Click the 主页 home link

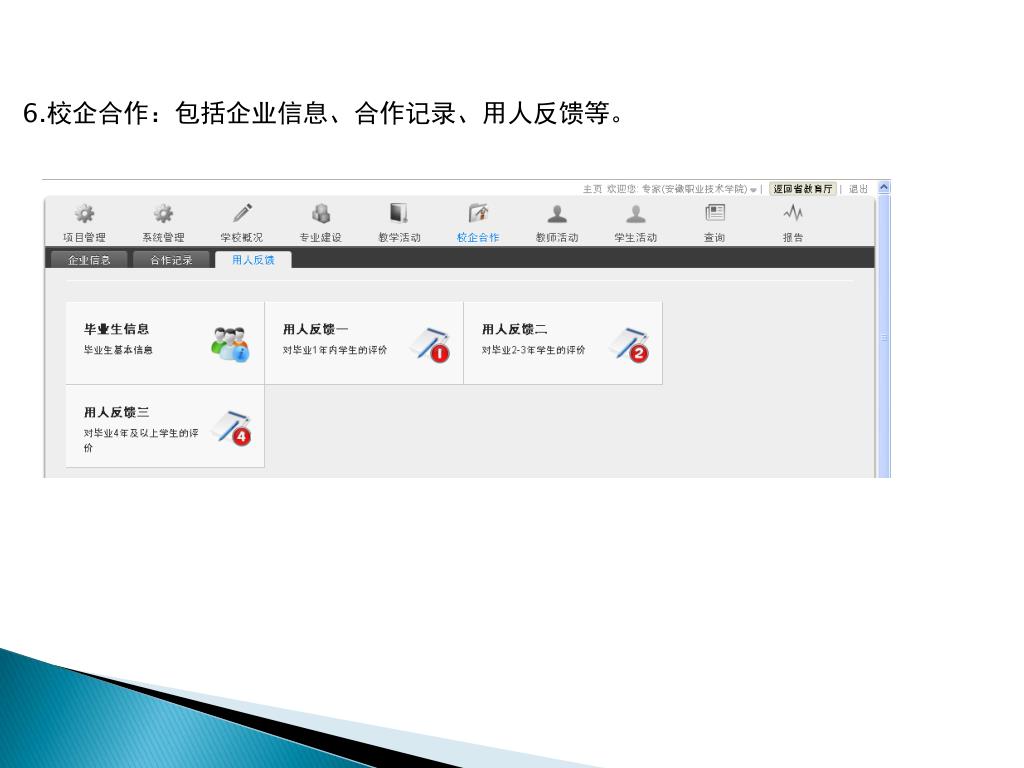(592, 189)
